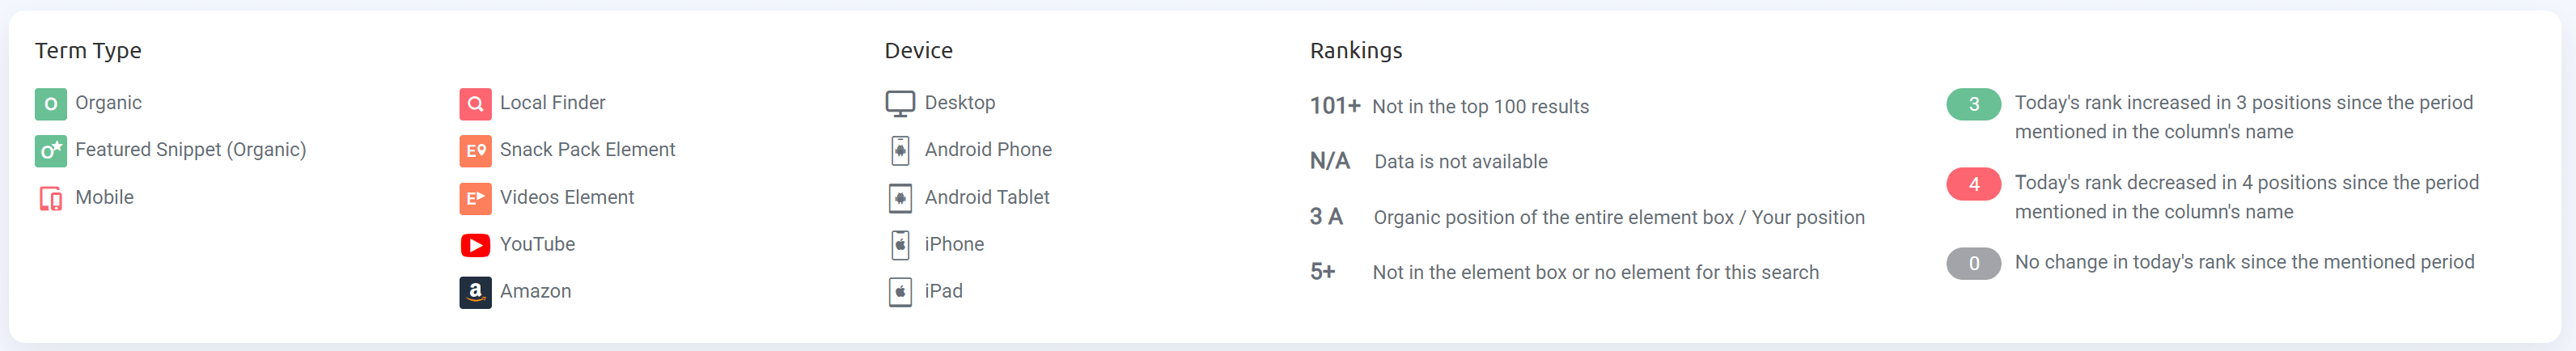The width and height of the screenshot is (2576, 351).
Task: Click the Featured Snippet (Organic) icon
Action: tap(50, 151)
